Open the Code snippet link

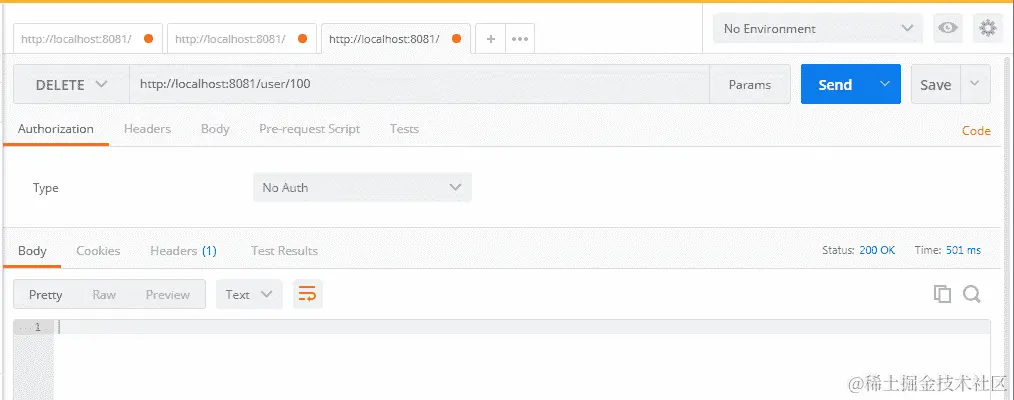976,131
